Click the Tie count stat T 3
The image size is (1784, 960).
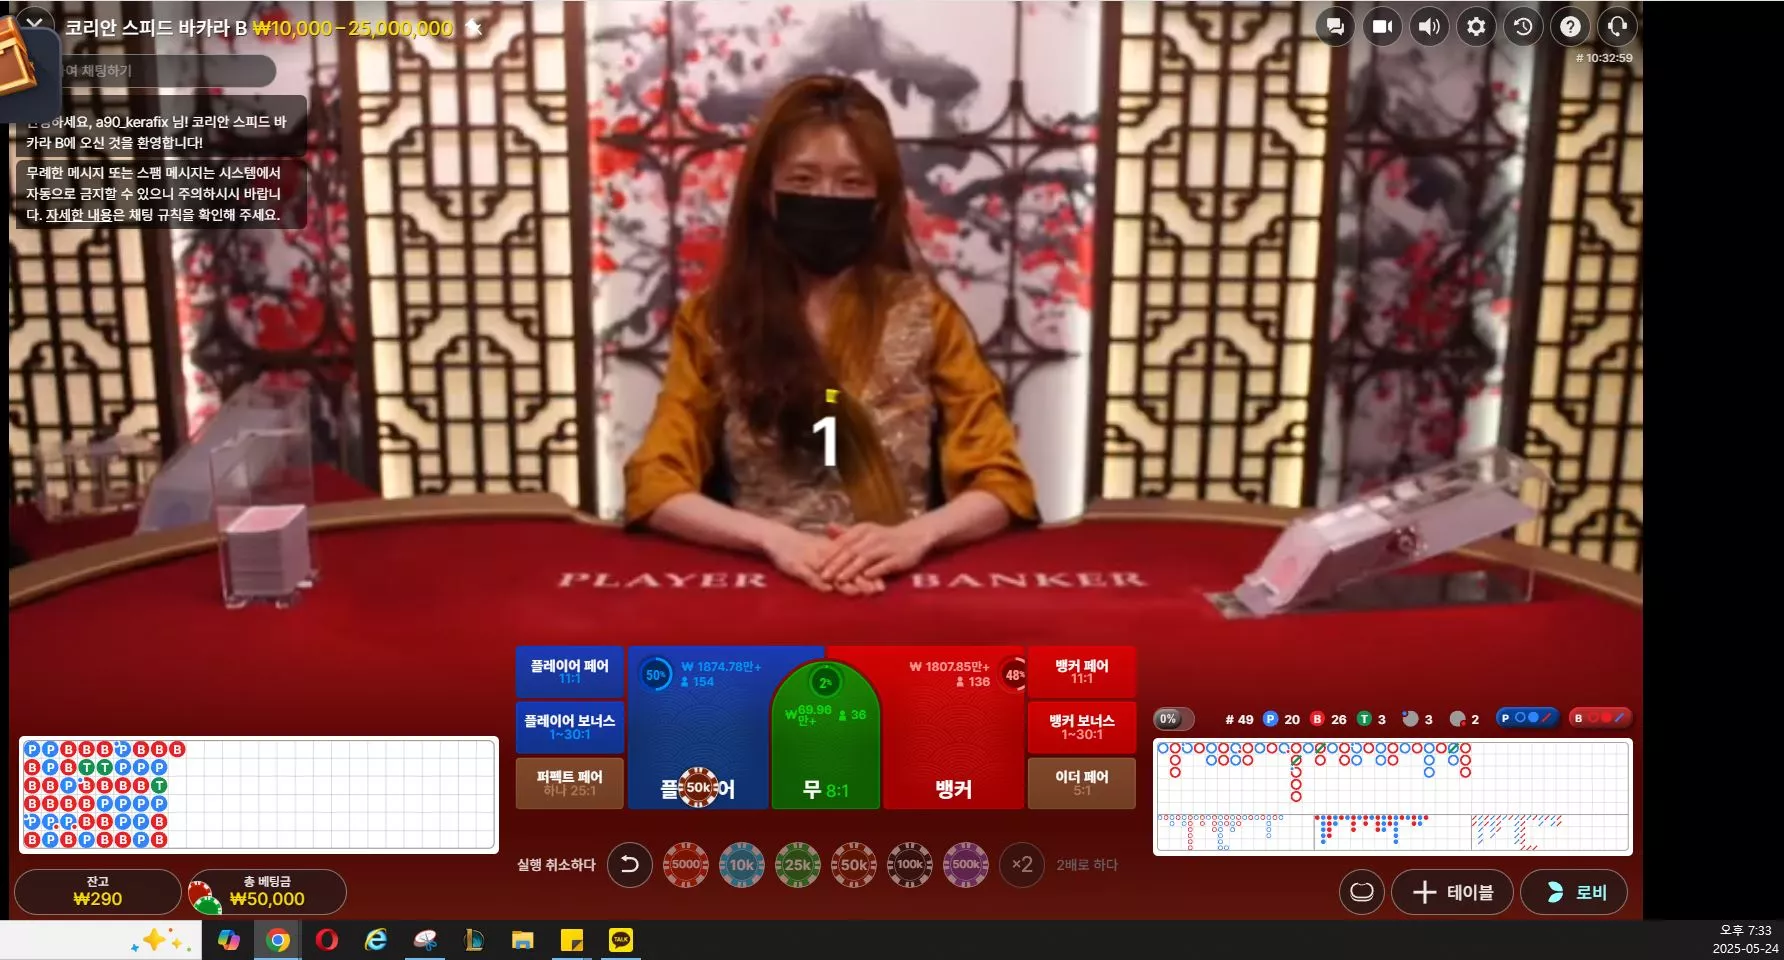(x=1371, y=719)
